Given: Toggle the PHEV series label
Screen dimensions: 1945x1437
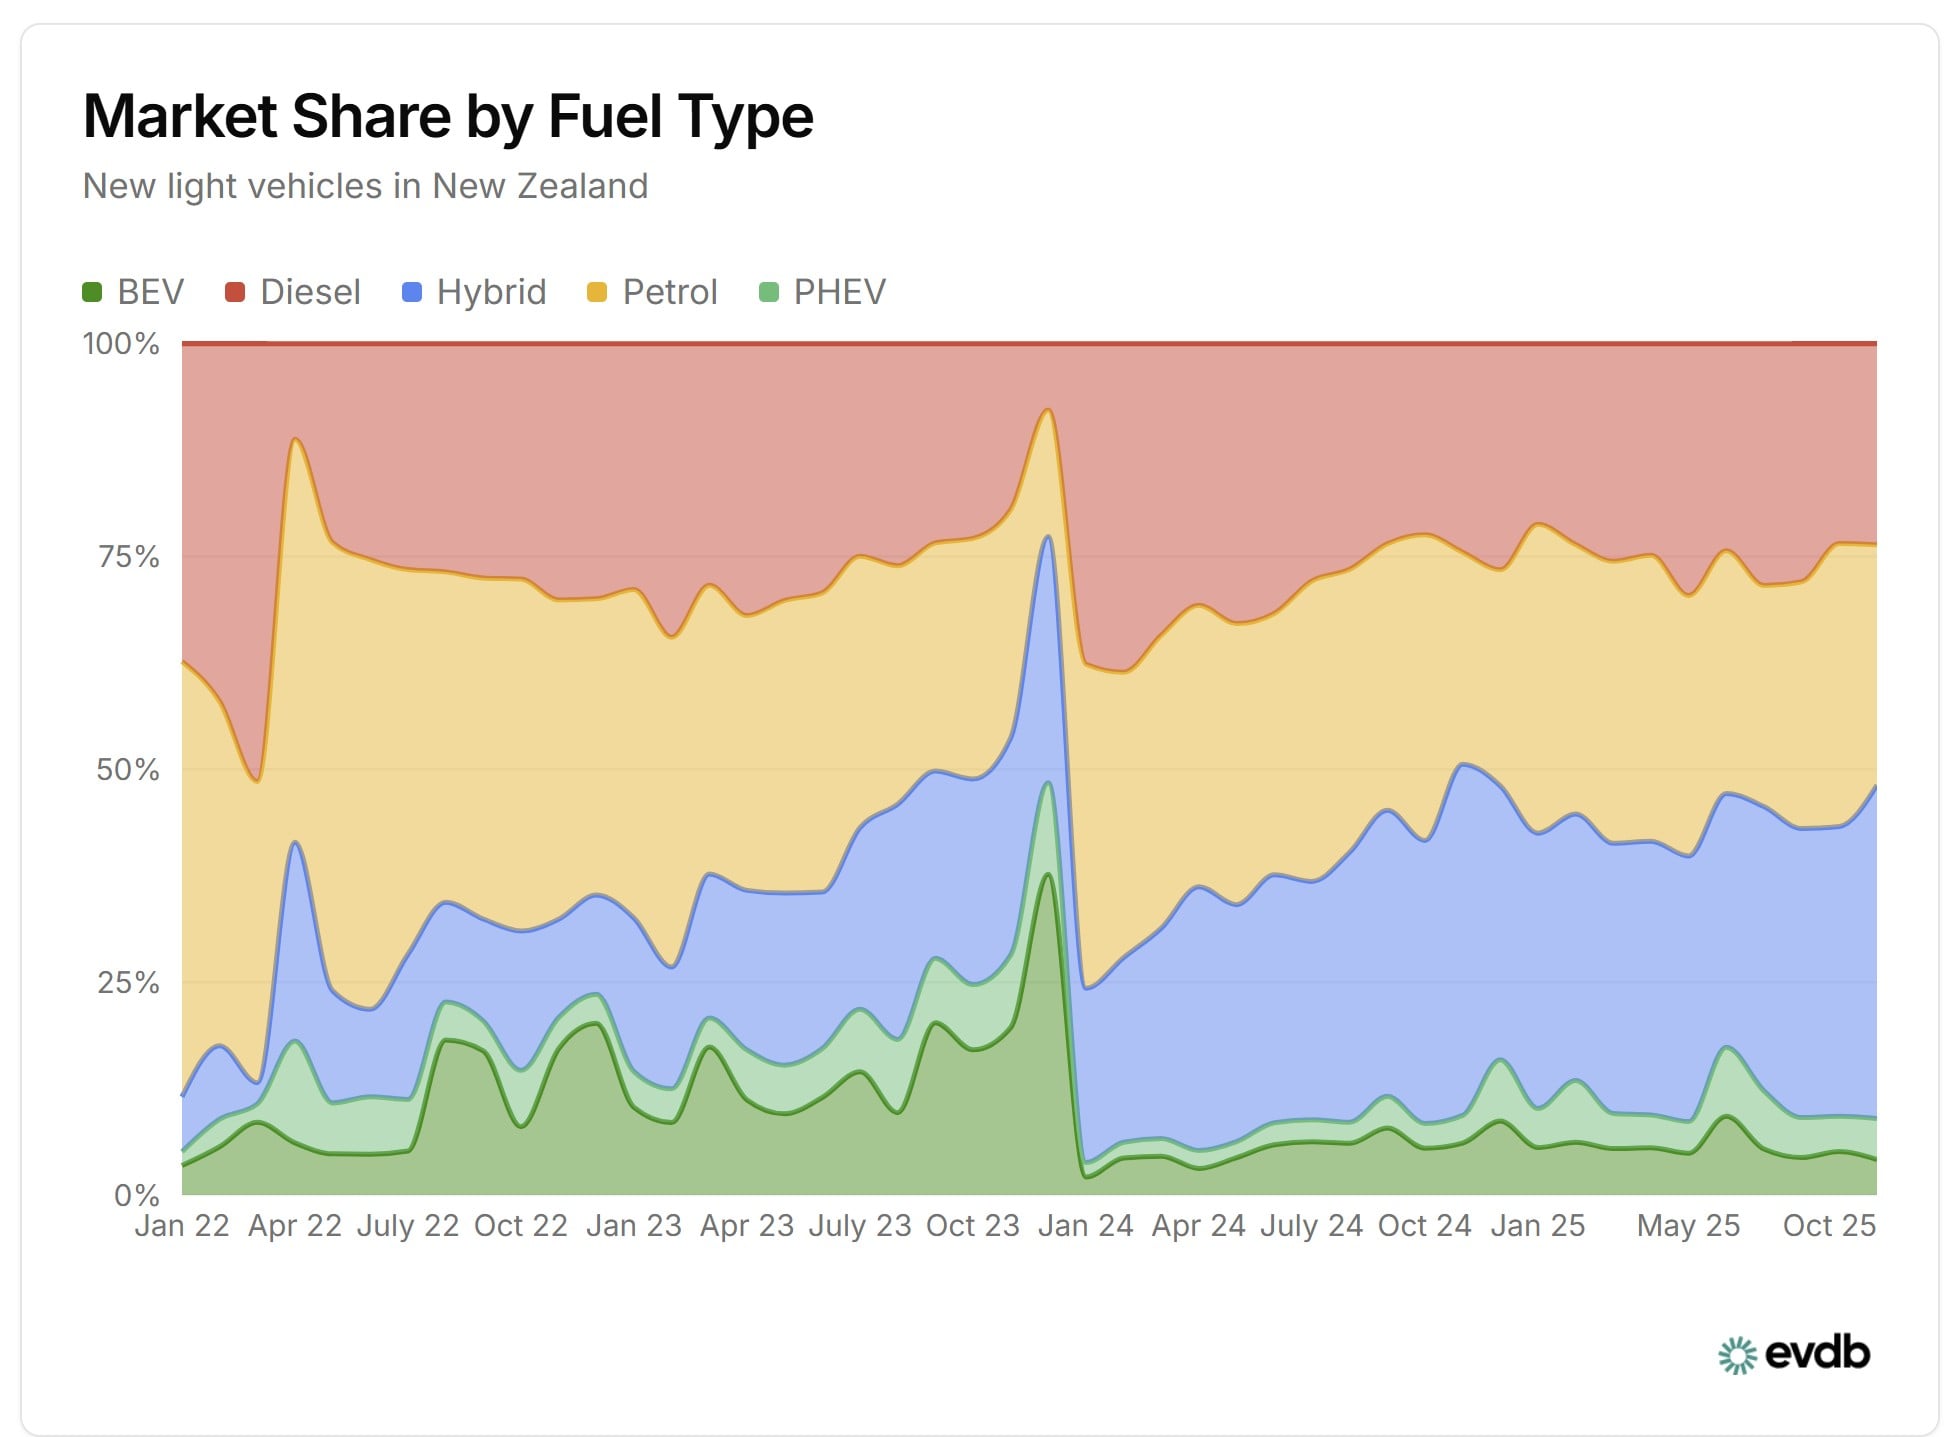Looking at the screenshot, I should (839, 292).
